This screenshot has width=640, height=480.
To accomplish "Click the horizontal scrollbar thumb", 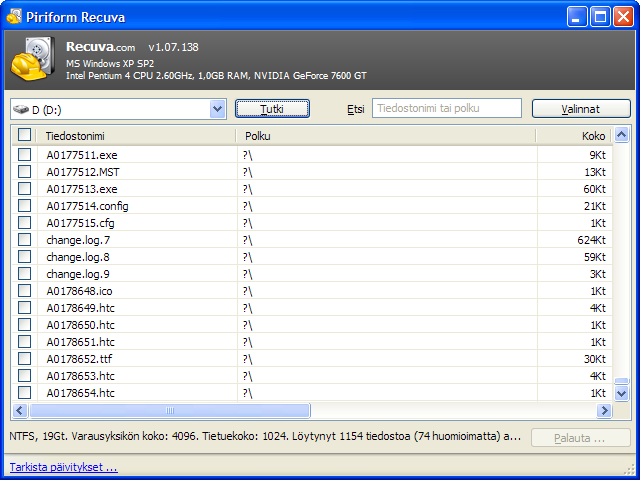I will [x=170, y=410].
